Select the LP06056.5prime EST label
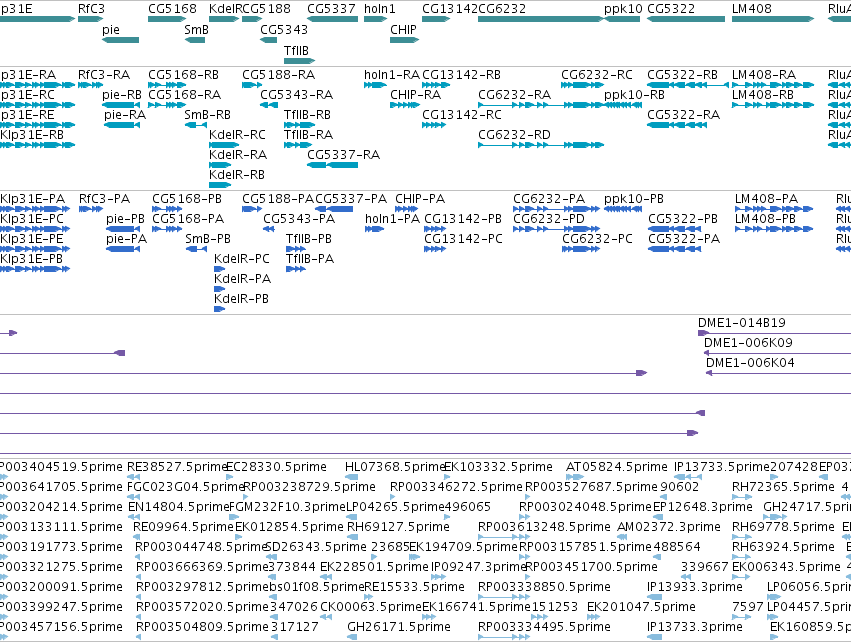 pos(809,587)
